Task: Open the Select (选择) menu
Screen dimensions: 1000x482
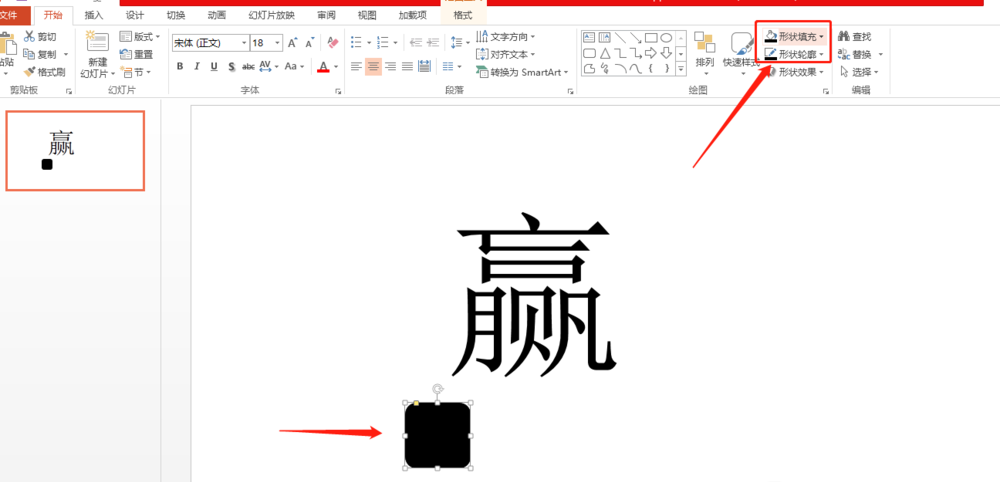Action: coord(859,72)
